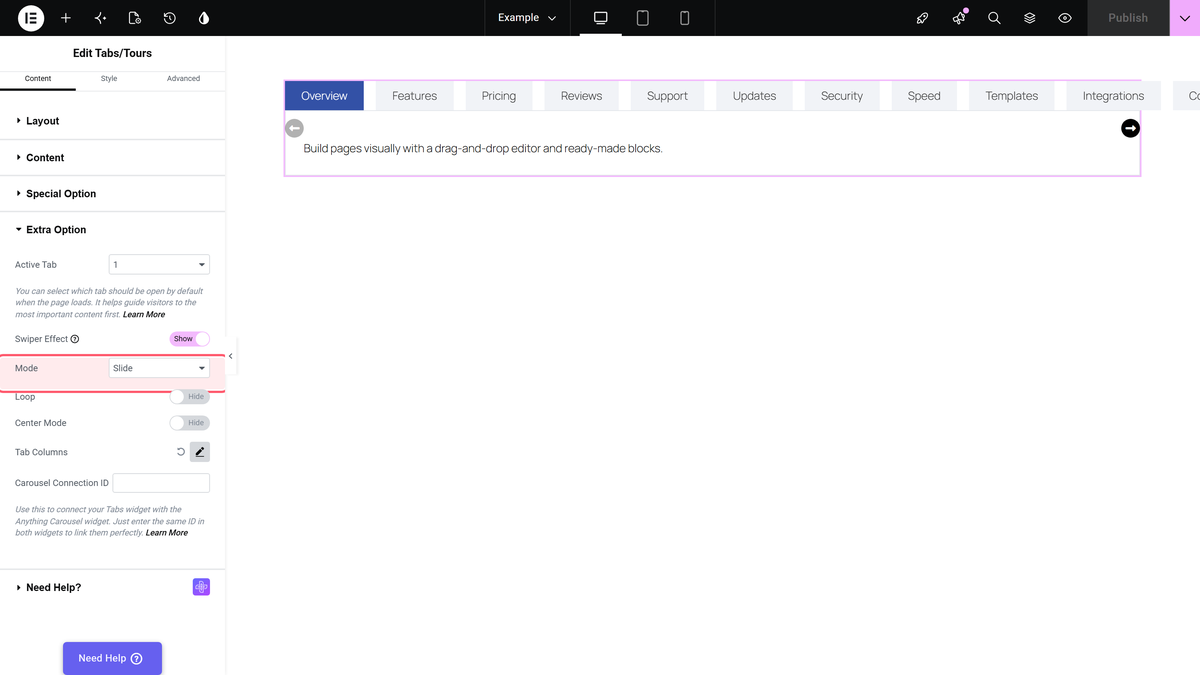The width and height of the screenshot is (1200, 675).
Task: Go to next tab with right arrow
Action: (1130, 128)
